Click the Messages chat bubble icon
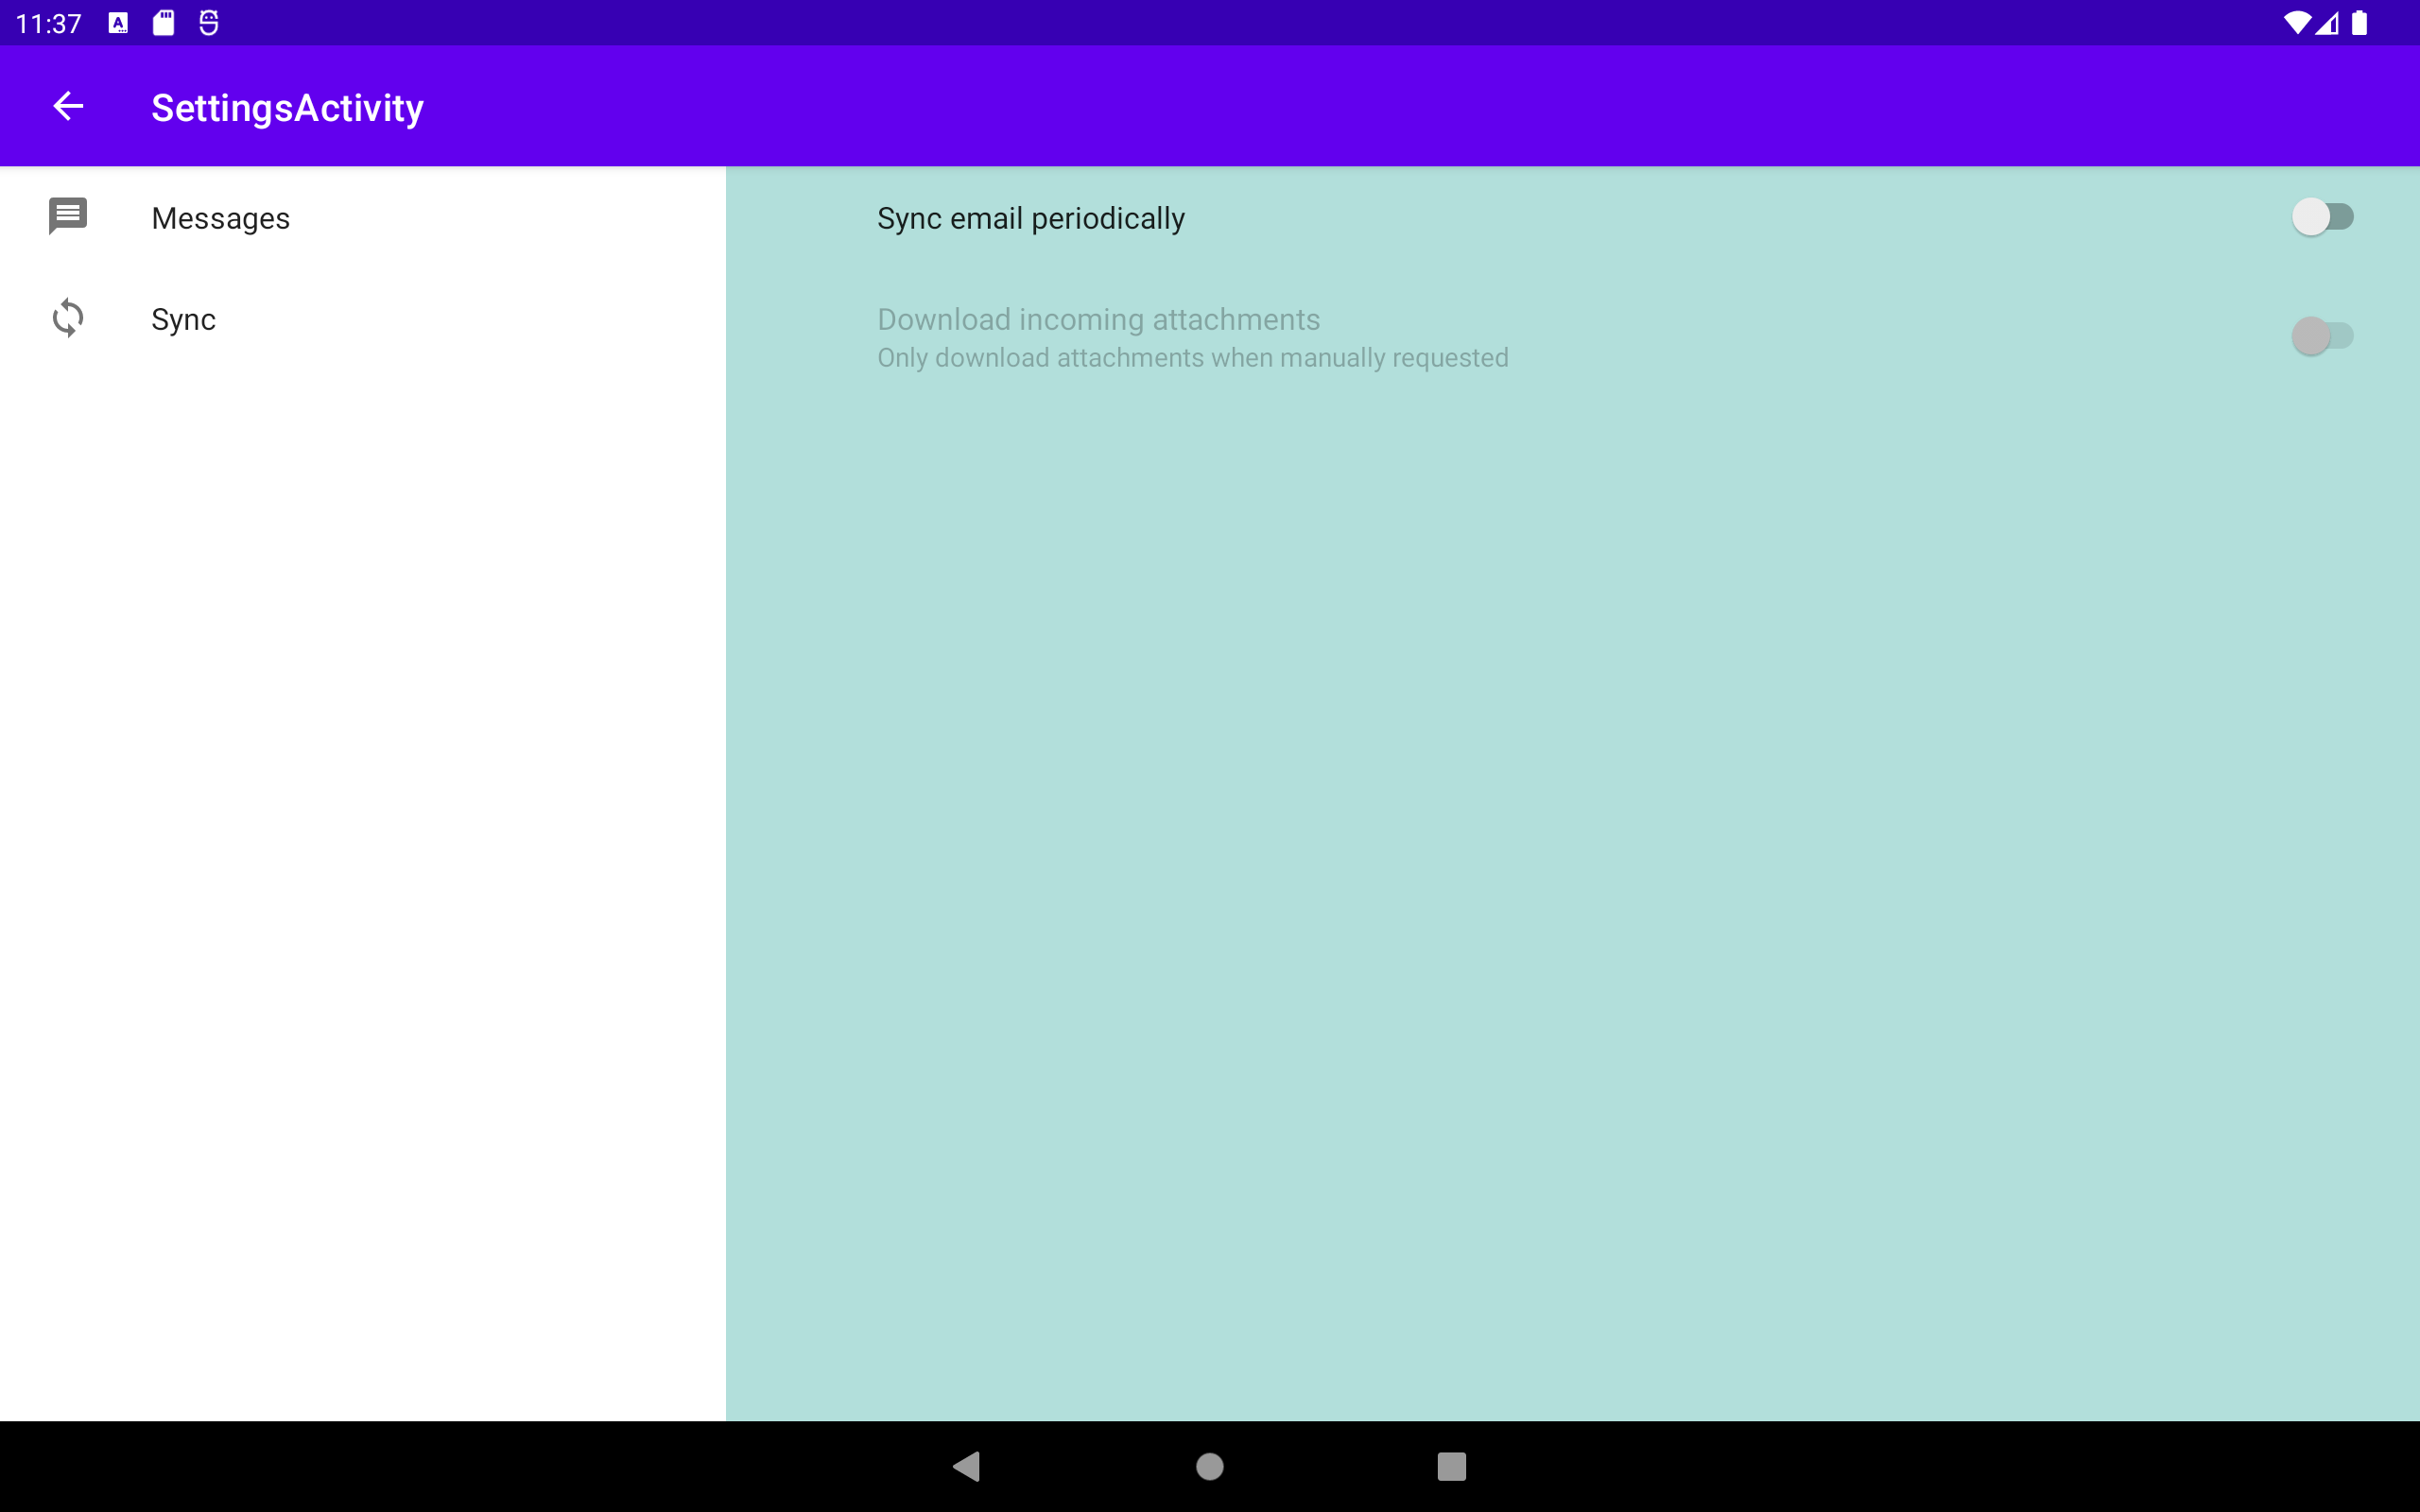 [x=68, y=216]
